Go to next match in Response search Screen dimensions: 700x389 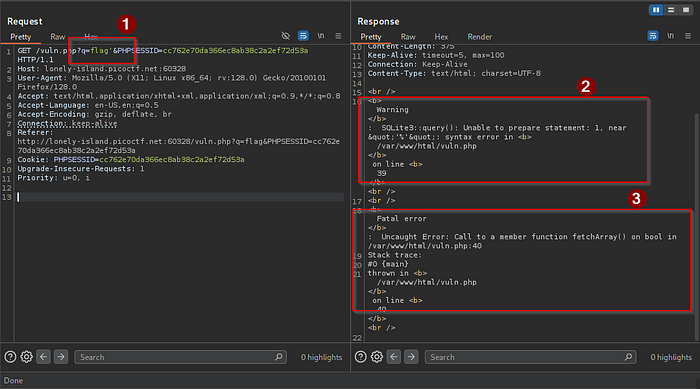click(x=411, y=357)
